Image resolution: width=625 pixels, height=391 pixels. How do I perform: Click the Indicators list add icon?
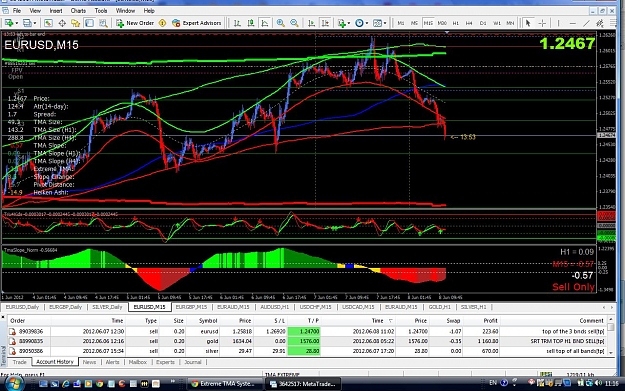(341, 23)
